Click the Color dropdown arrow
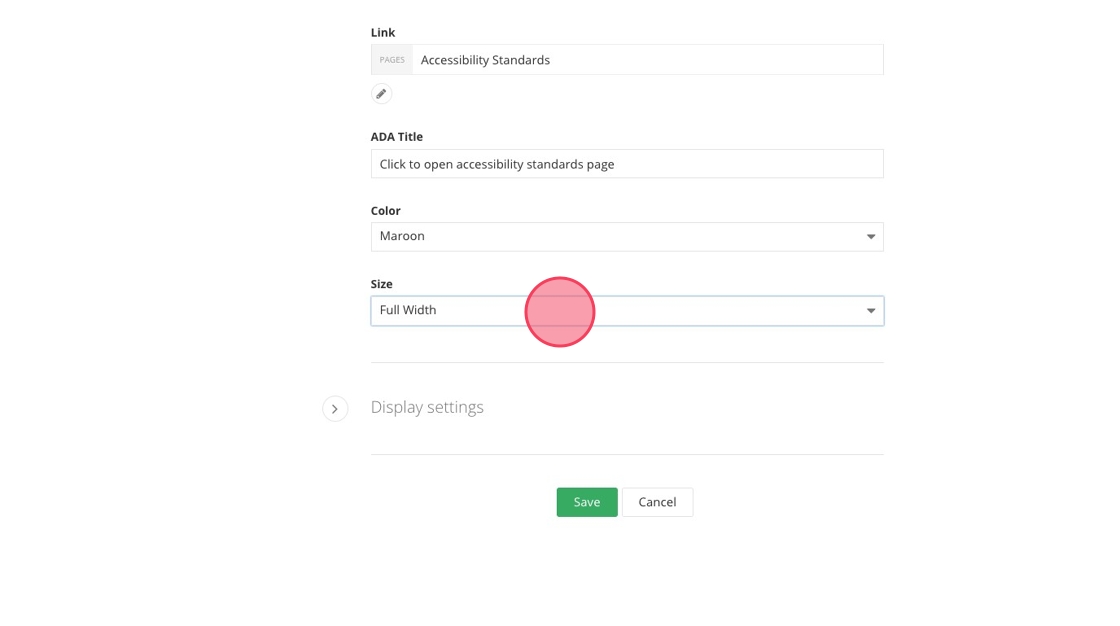The height and width of the screenshot is (626, 1120). point(871,237)
